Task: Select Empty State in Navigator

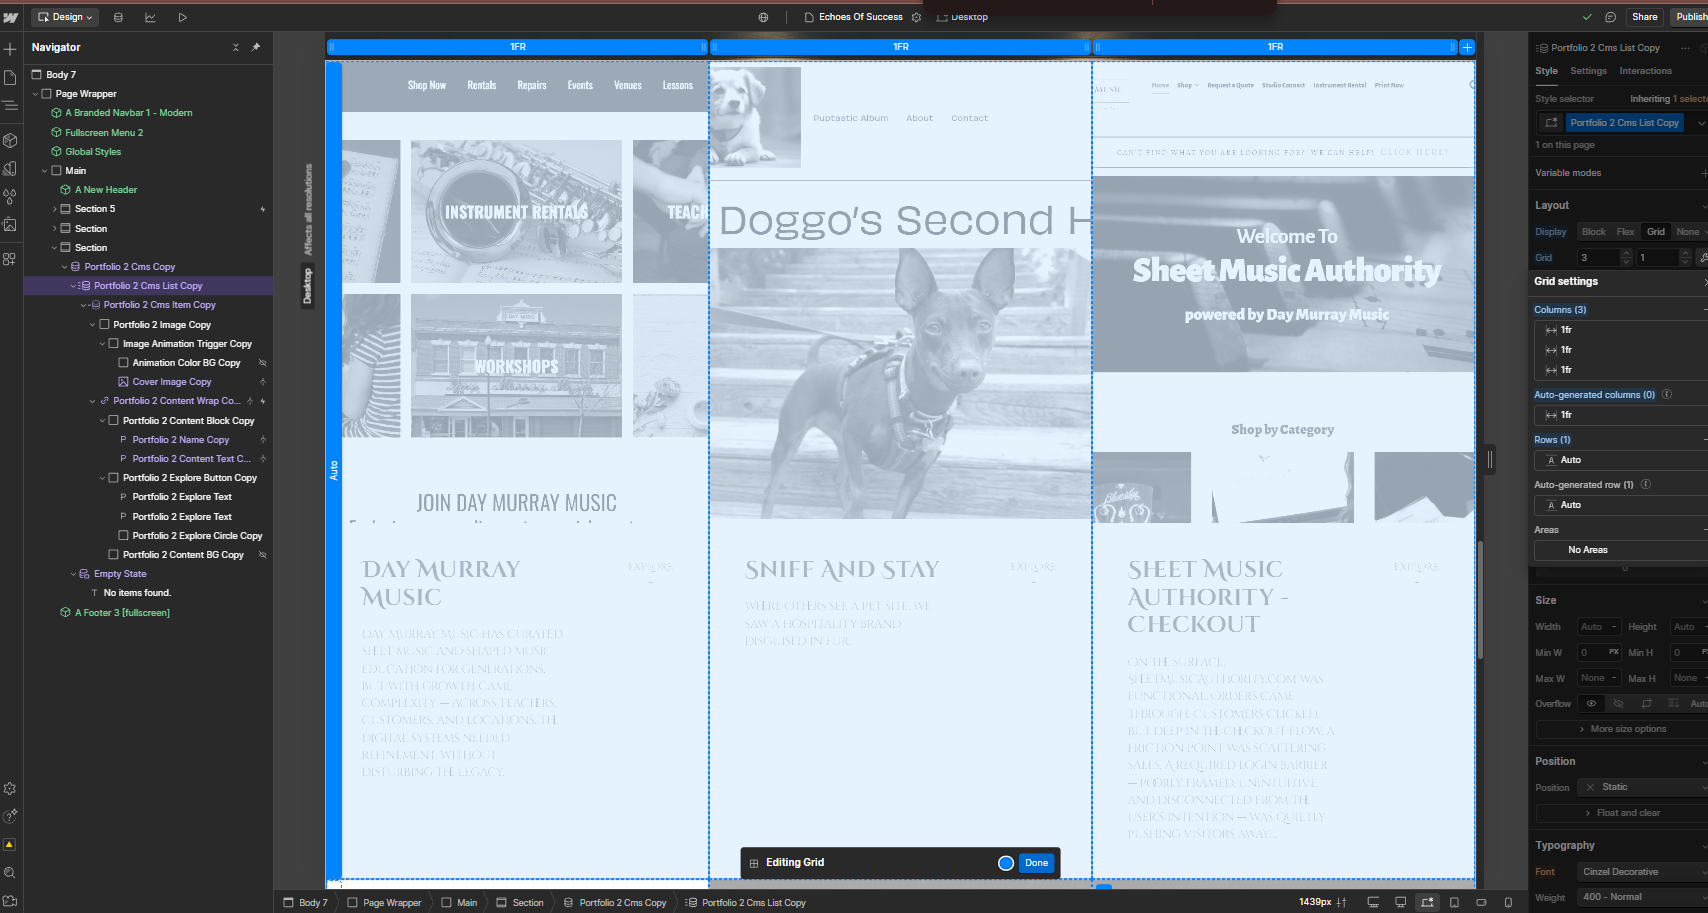Action: (x=120, y=574)
